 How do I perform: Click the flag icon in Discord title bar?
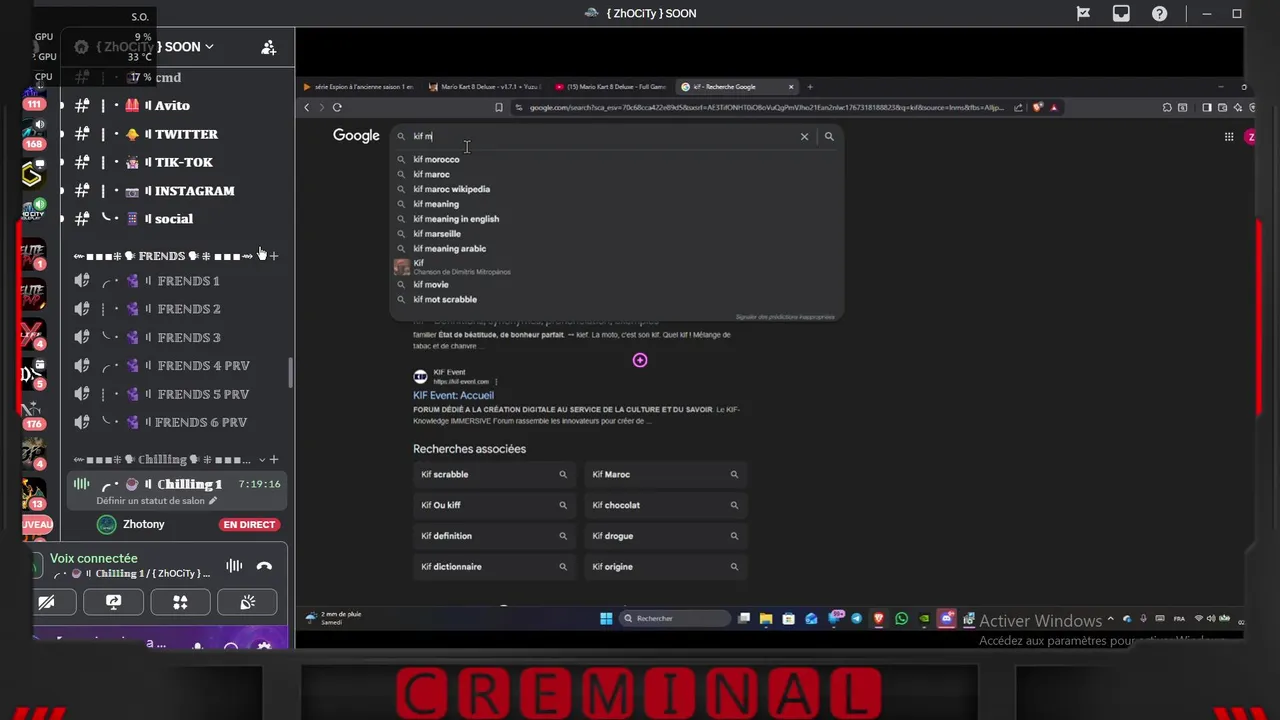coord(1083,14)
